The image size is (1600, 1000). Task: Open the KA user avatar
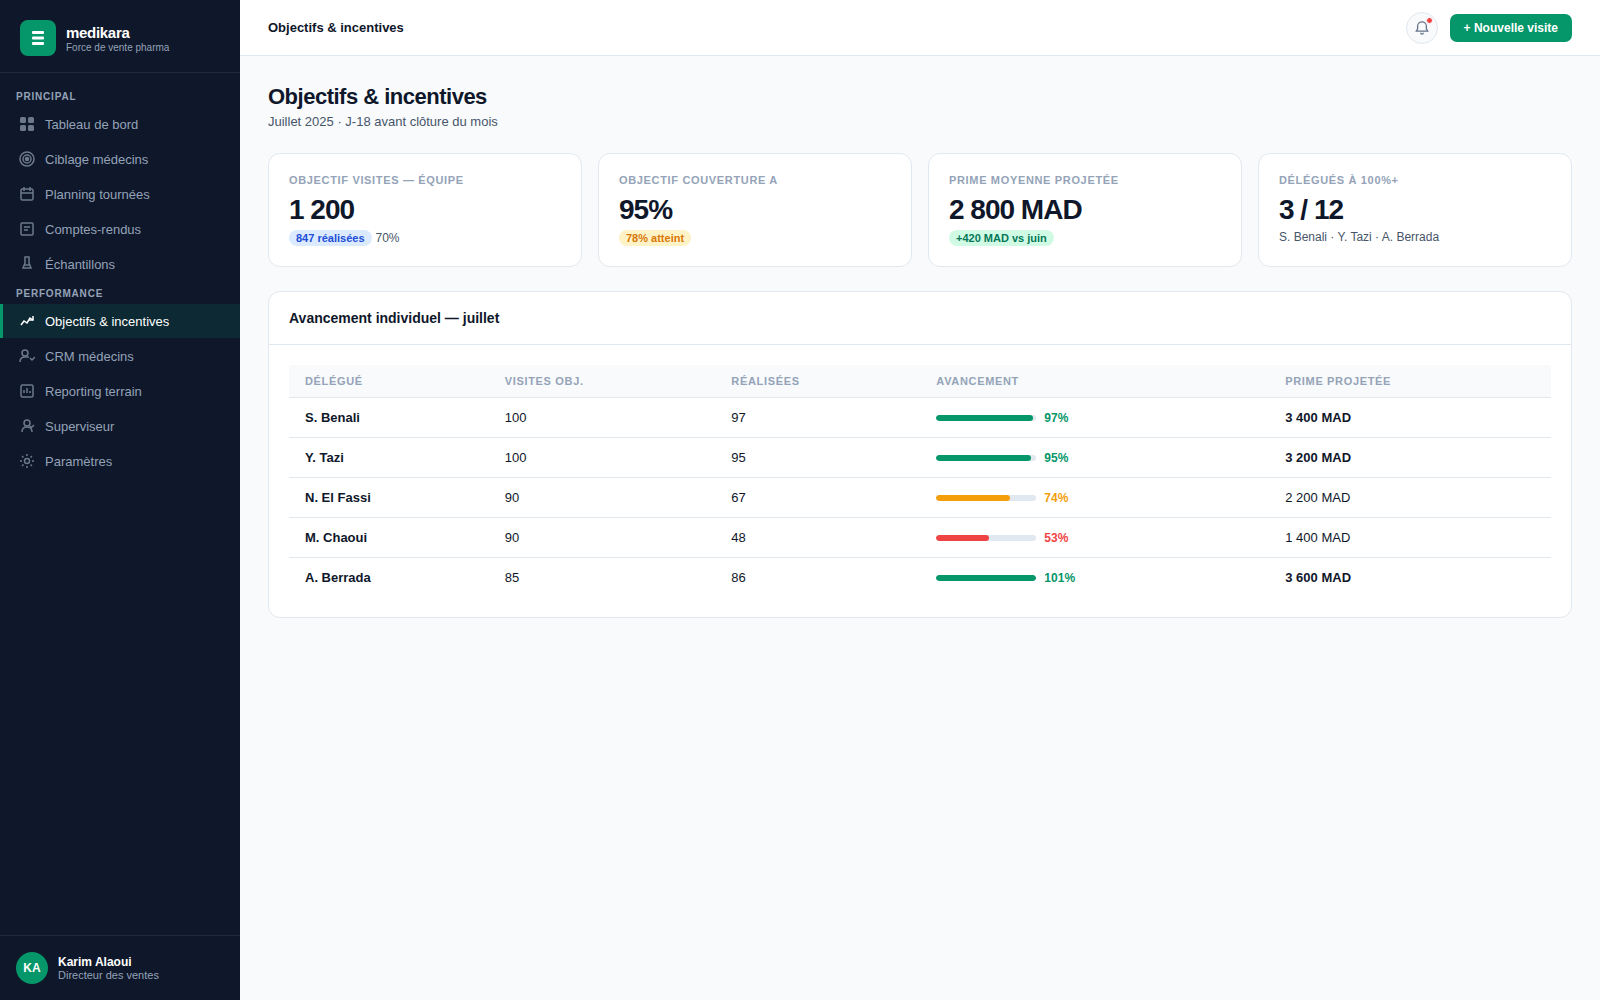[32, 968]
